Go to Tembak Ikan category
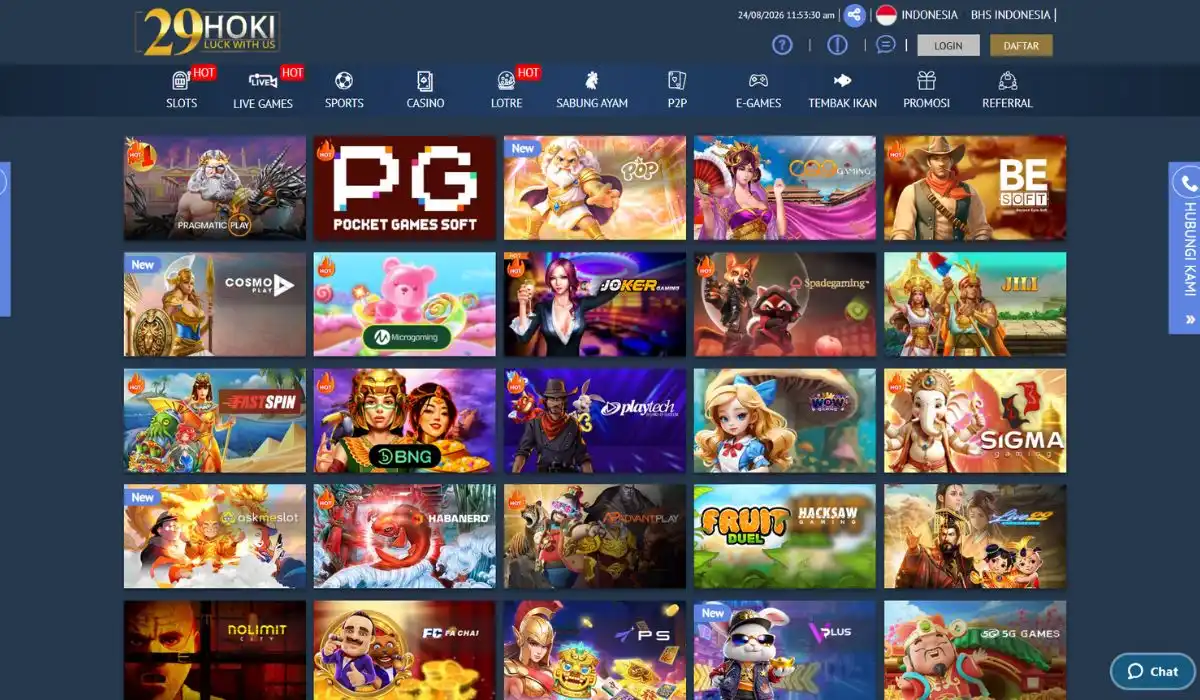Viewport: 1200px width, 700px height. pos(842,90)
